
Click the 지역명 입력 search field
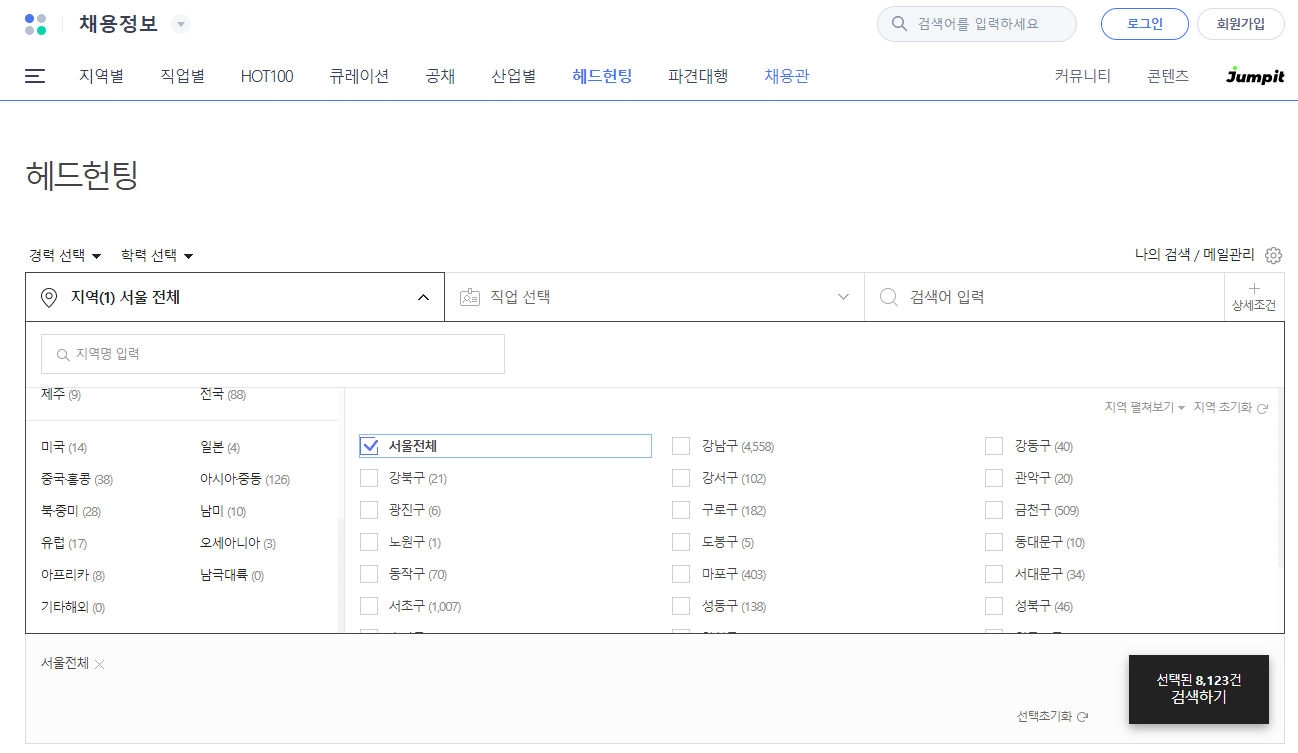[272, 354]
